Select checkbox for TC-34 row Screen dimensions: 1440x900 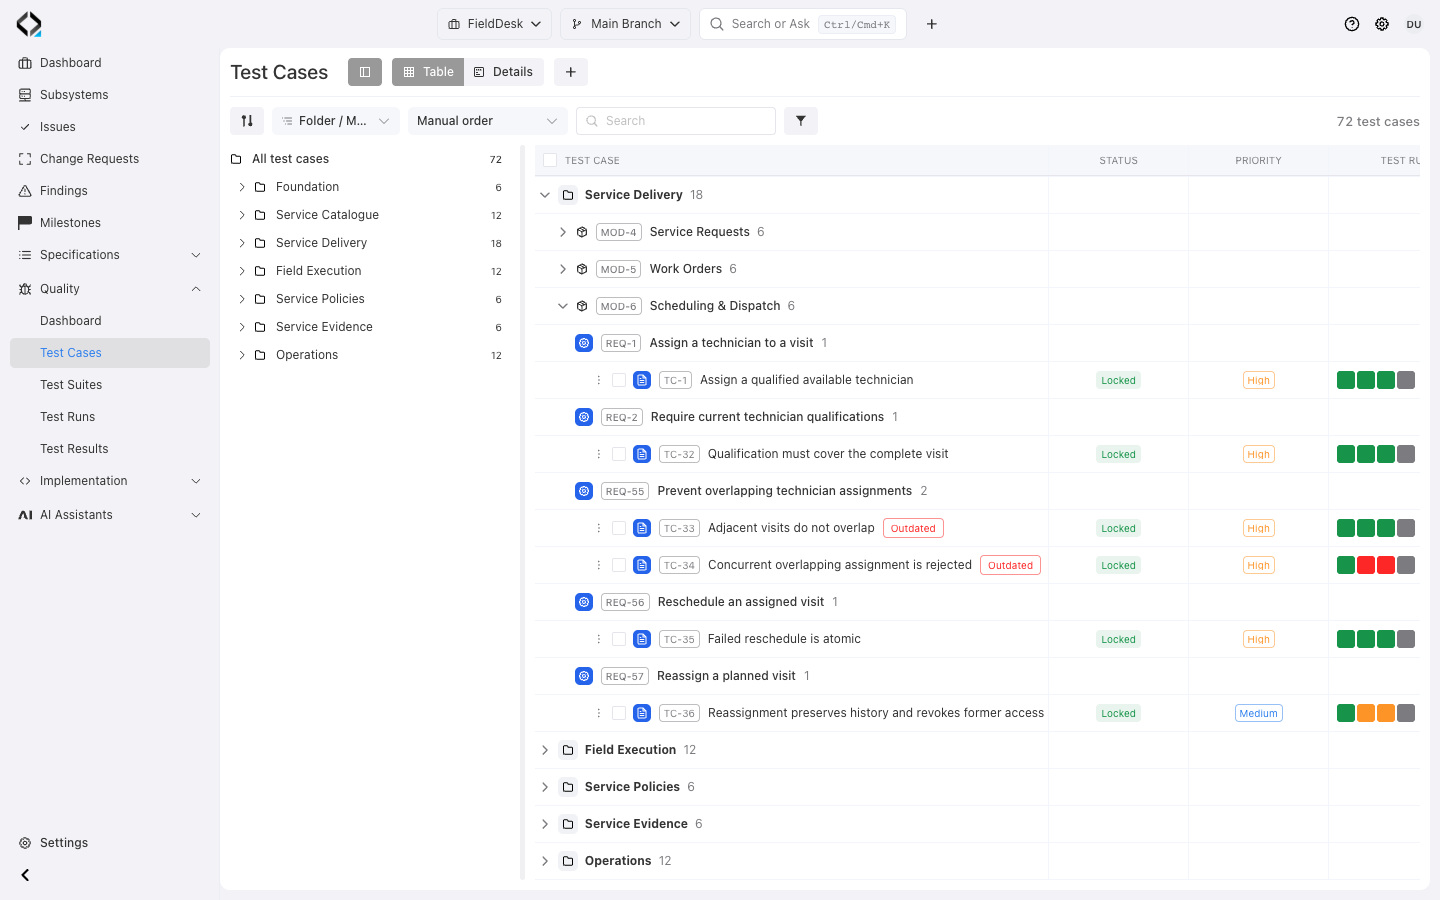[x=619, y=565]
